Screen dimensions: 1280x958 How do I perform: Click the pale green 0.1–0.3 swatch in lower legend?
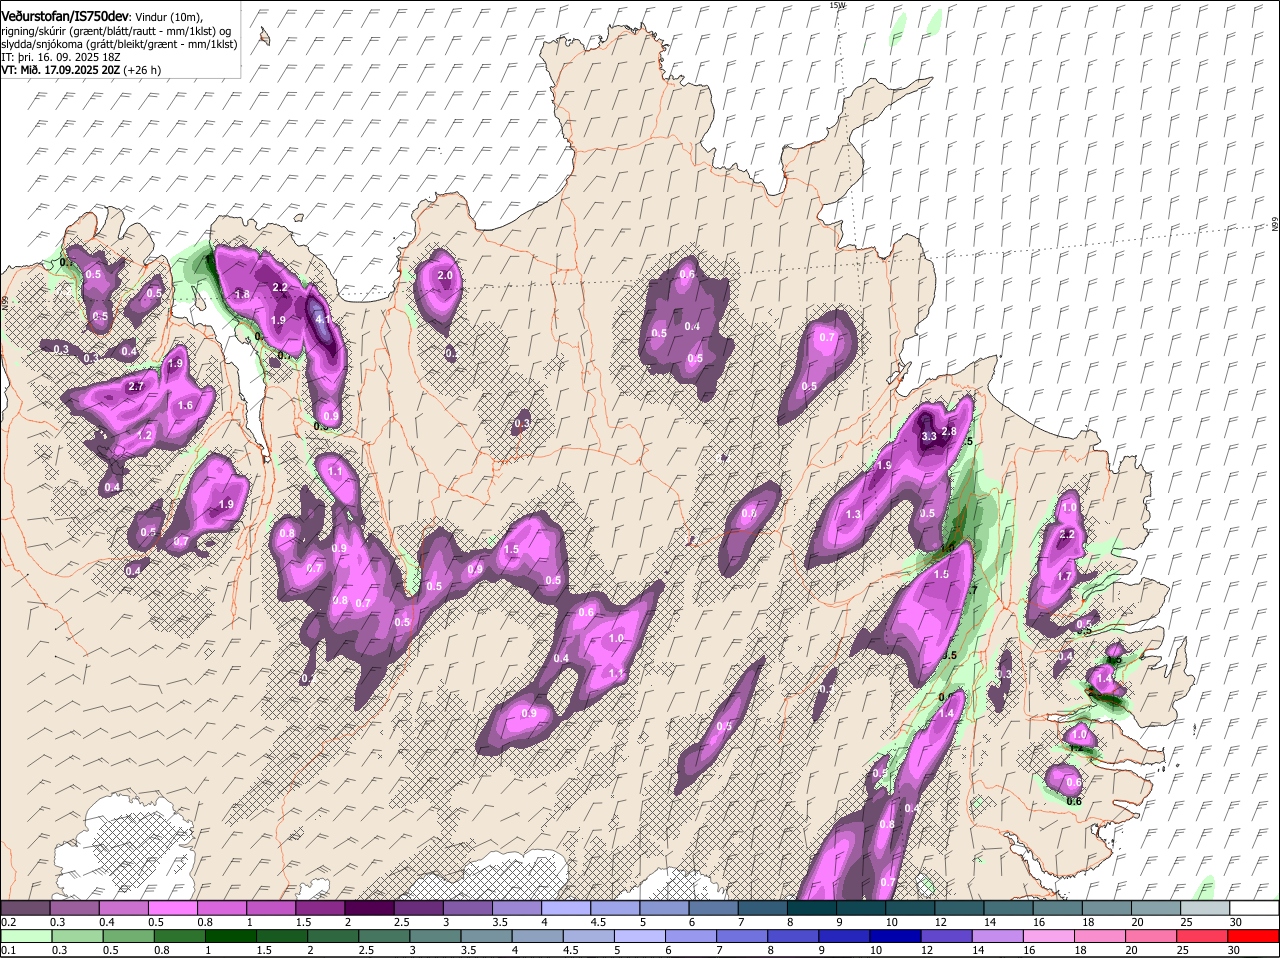[25, 936]
